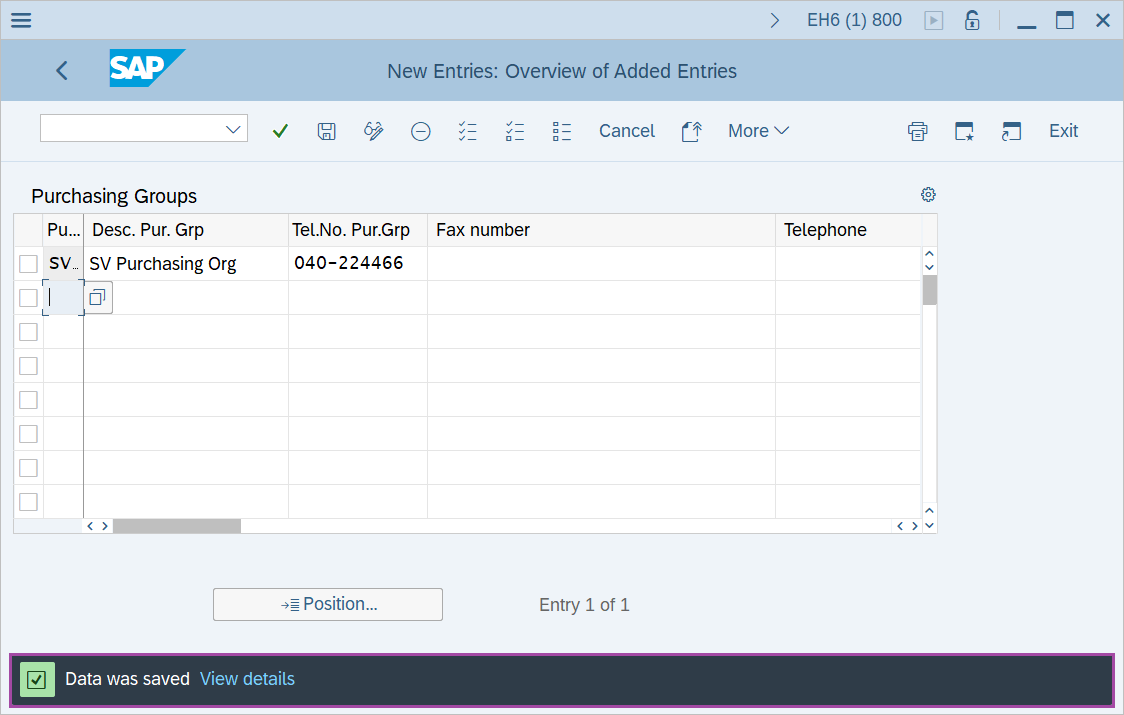Open the Purchasing Groups table settings gear
The width and height of the screenshot is (1124, 715).
928,194
